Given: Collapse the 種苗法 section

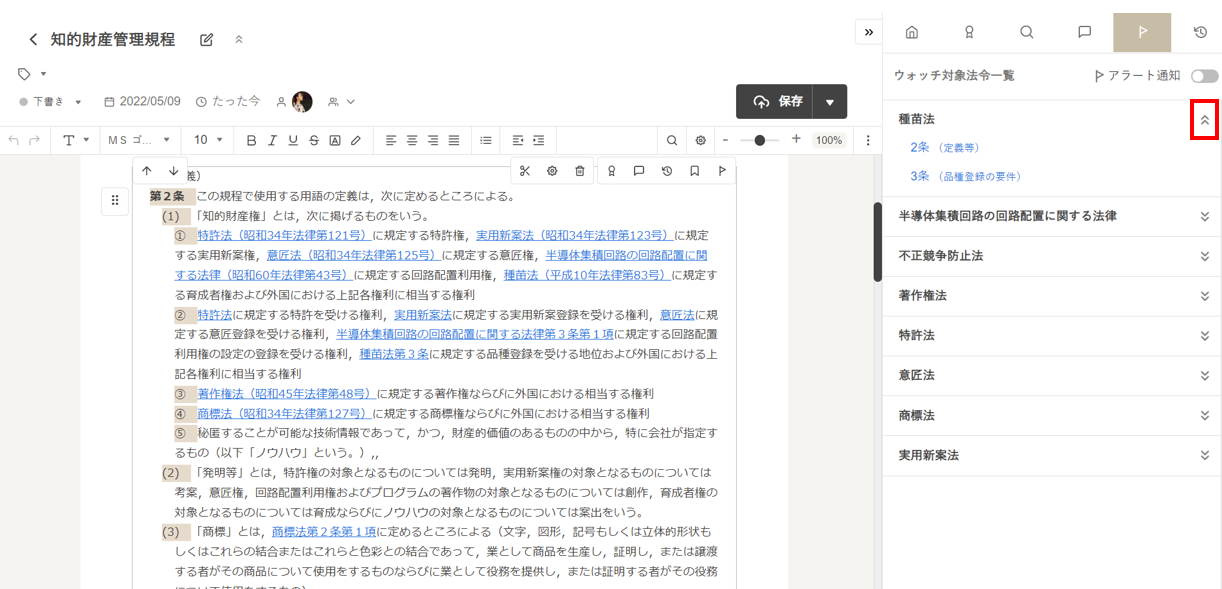Looking at the screenshot, I should [x=1204, y=120].
